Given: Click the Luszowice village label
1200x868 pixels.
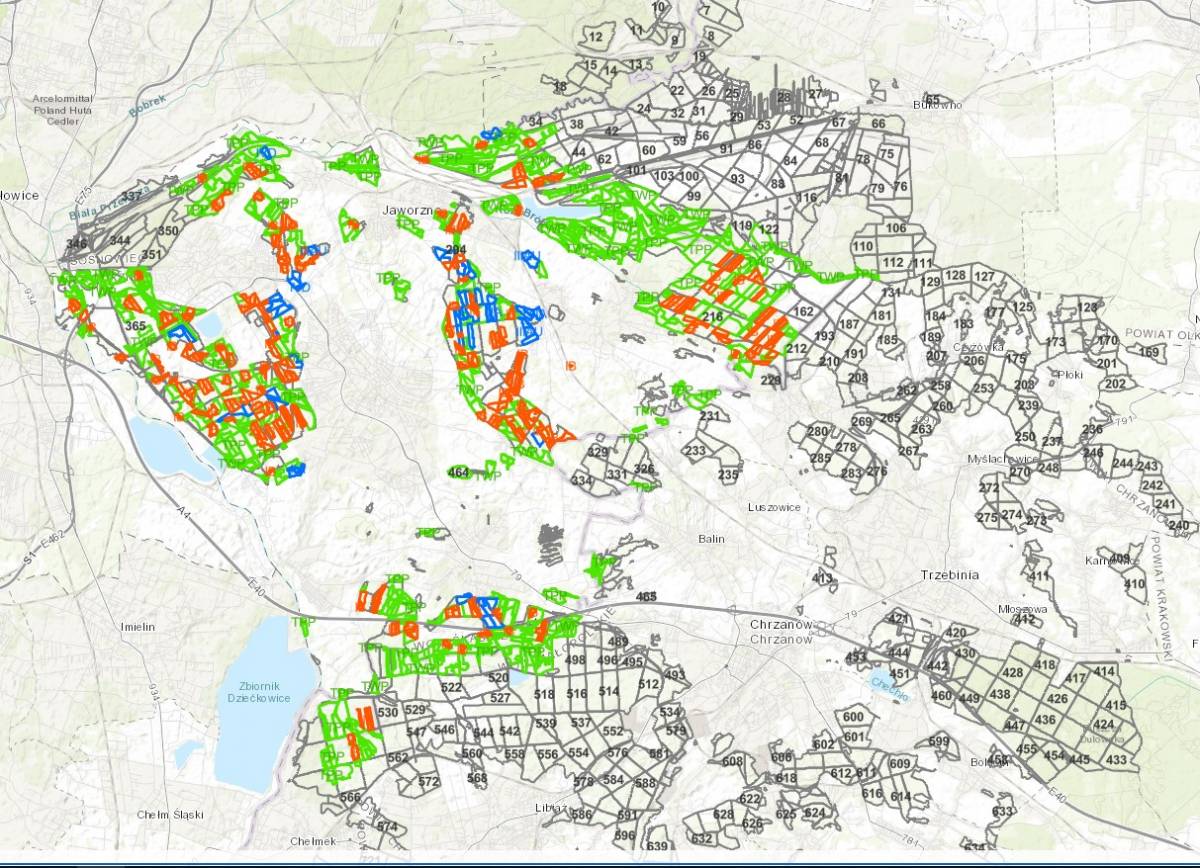Looking at the screenshot, I should [x=774, y=507].
